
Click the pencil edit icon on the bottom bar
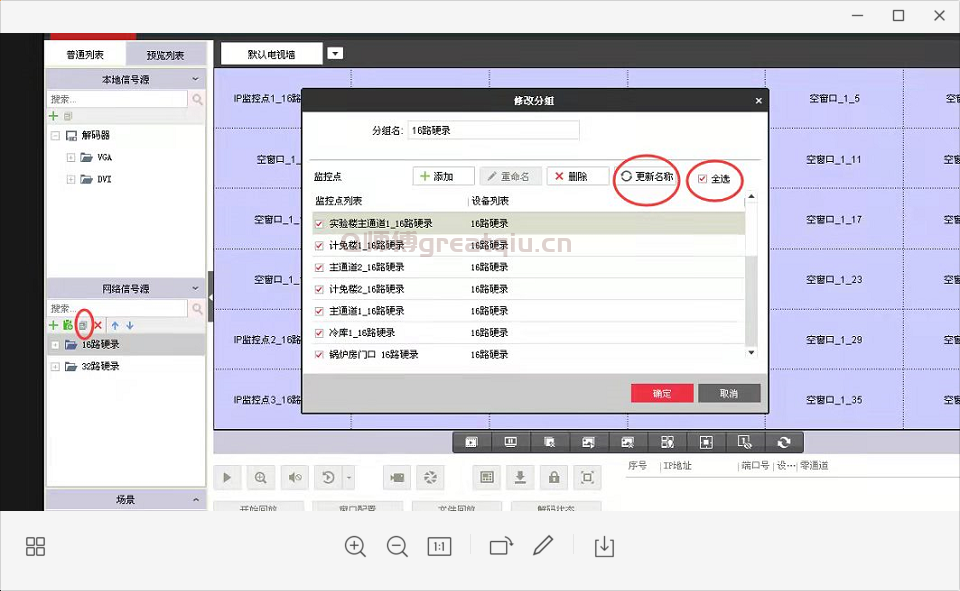(545, 547)
